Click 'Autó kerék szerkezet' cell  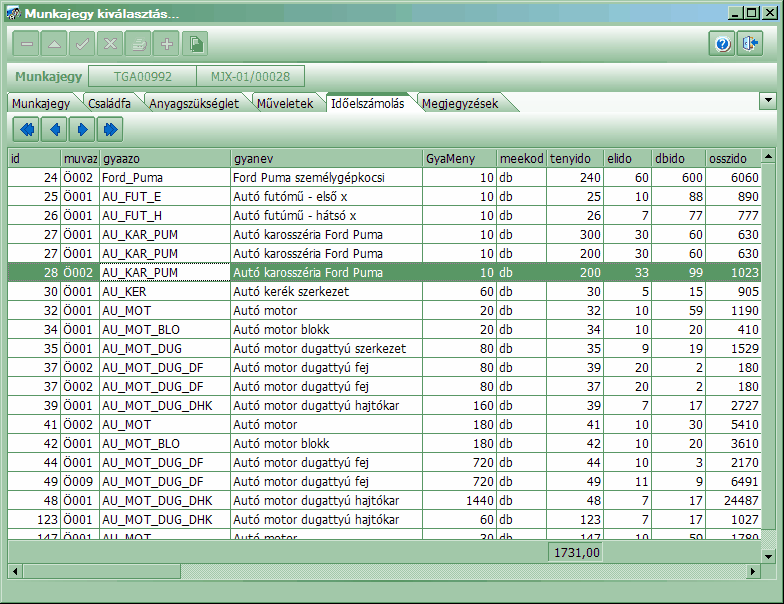pyautogui.click(x=326, y=292)
